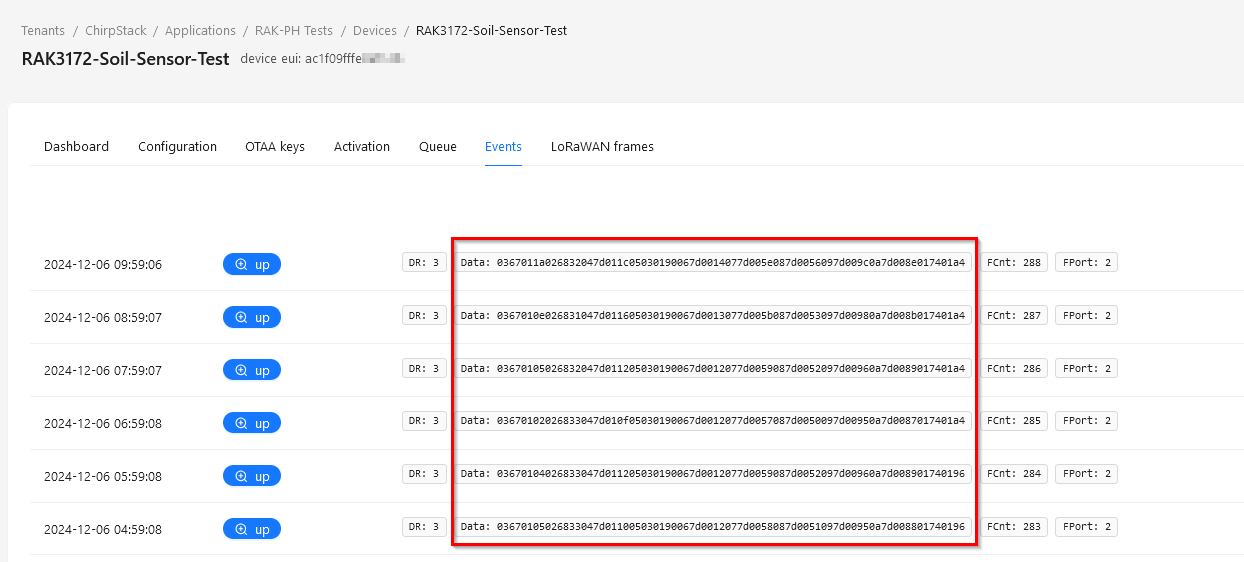This screenshot has width=1244, height=562.
Task: Select timestamp 2024-12-06 09:59:06
Action: [x=103, y=265]
